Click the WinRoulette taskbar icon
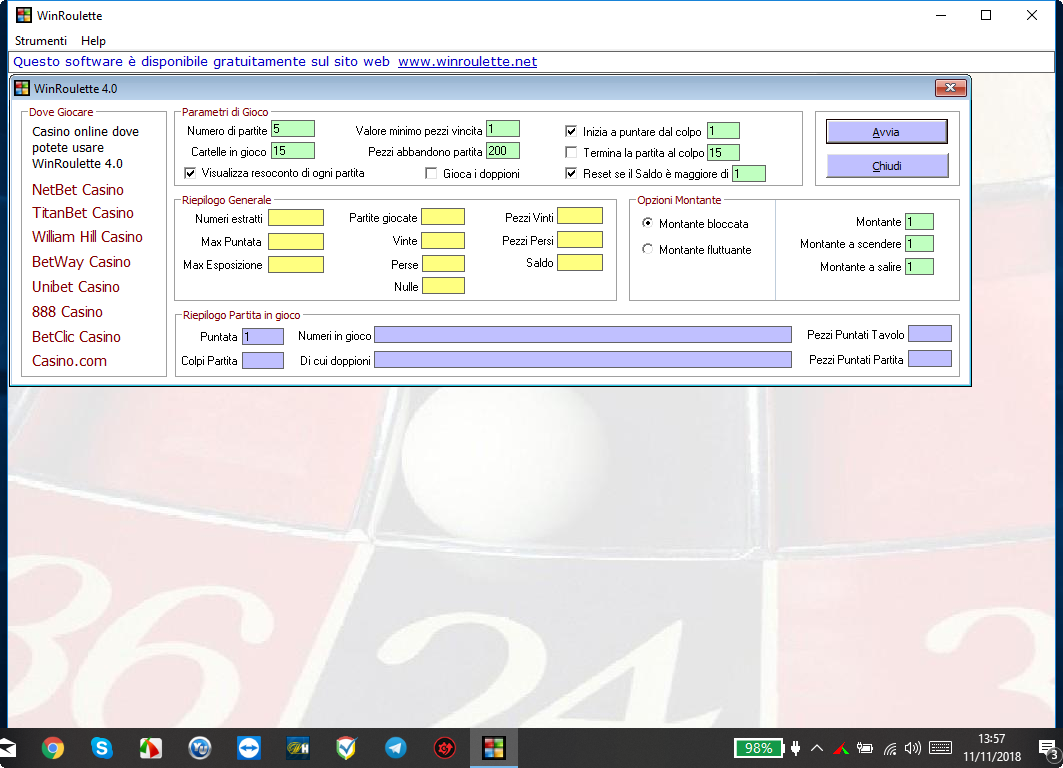The height and width of the screenshot is (768, 1063). pos(494,748)
